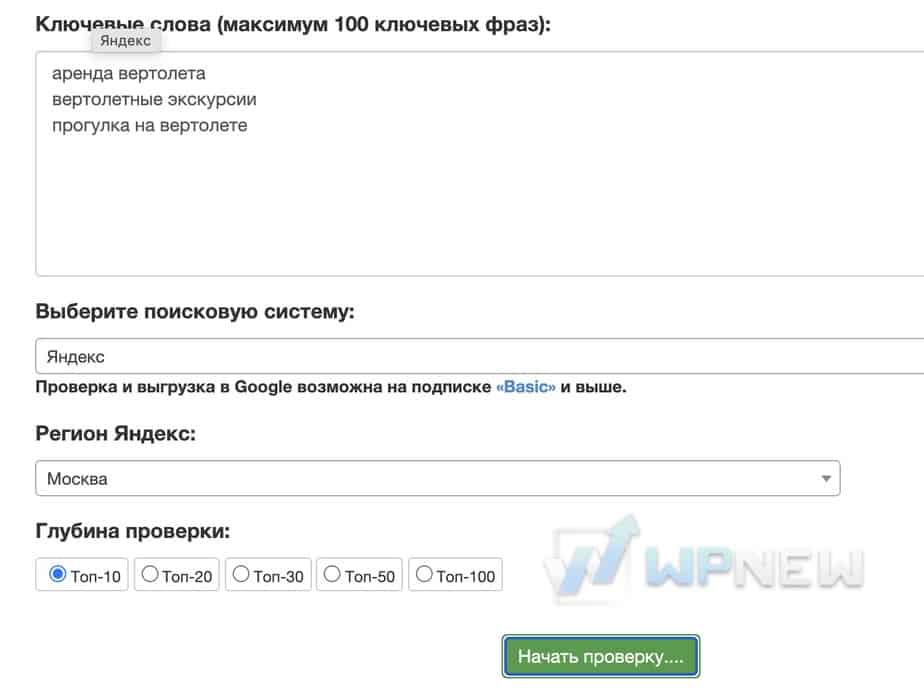Image resolution: width=924 pixels, height=690 pixels.
Task: Click the Яндекс tooltip label
Action: point(126,41)
